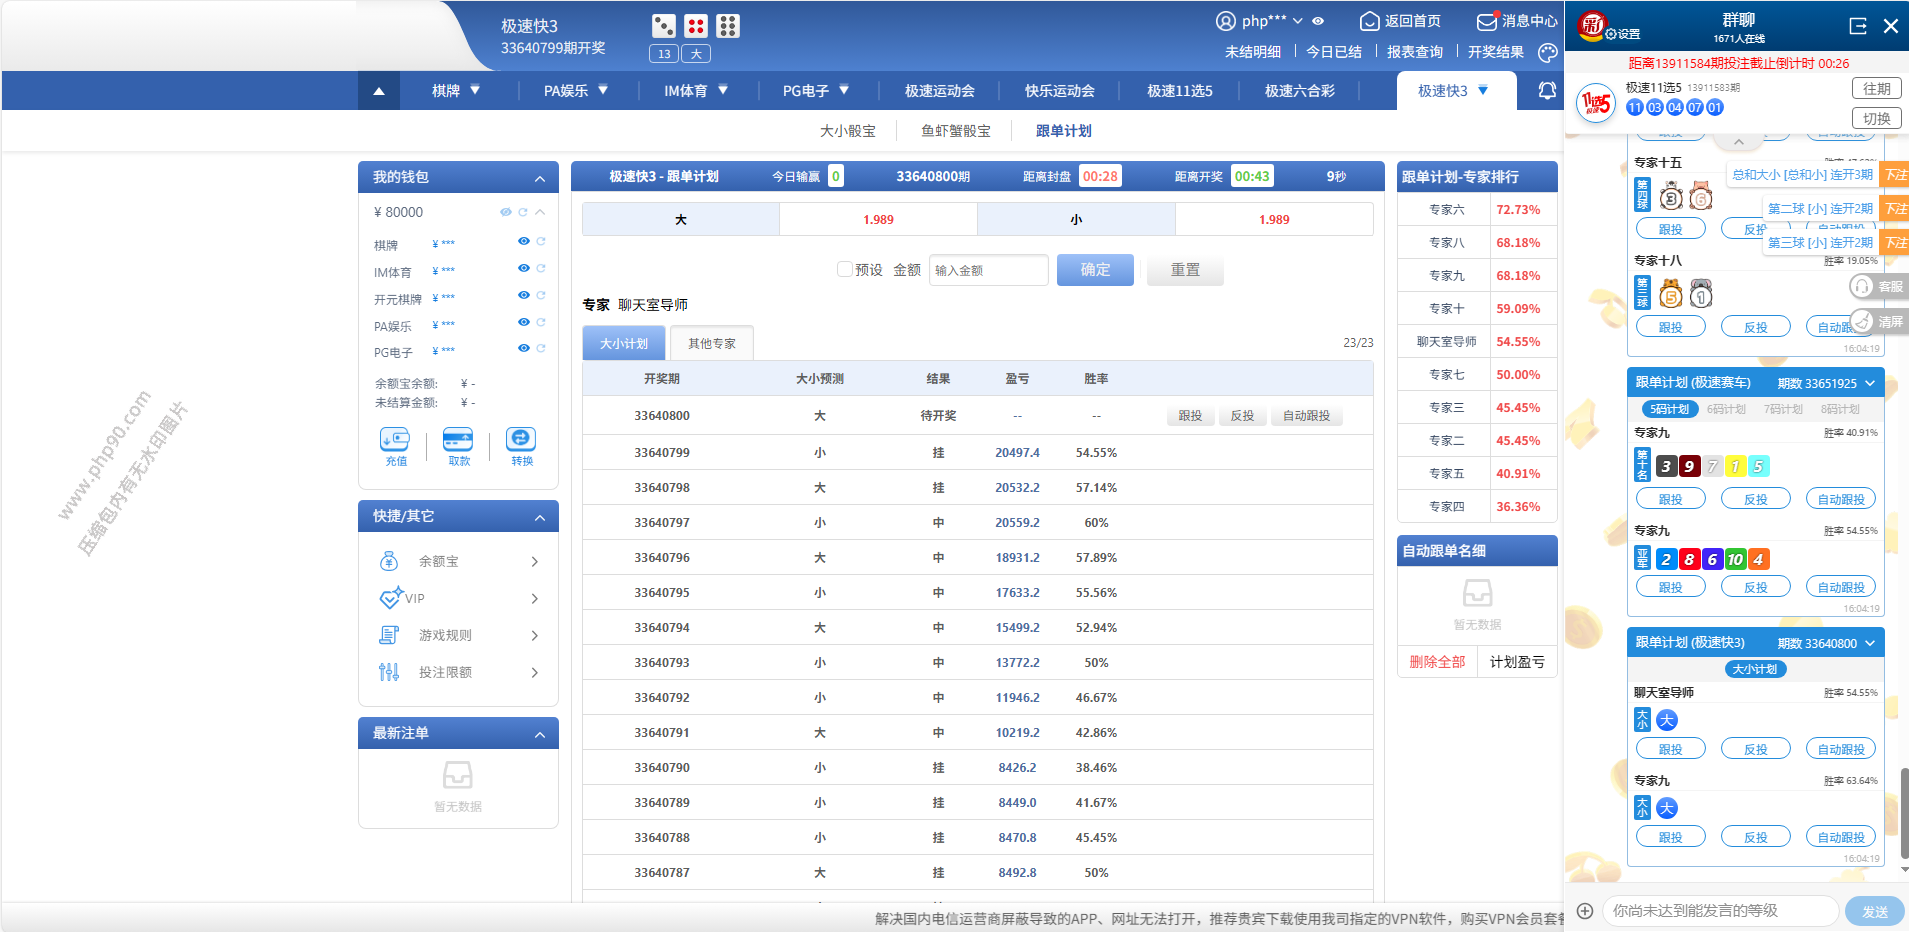Click the 充值 recharge wallet icon

click(395, 440)
